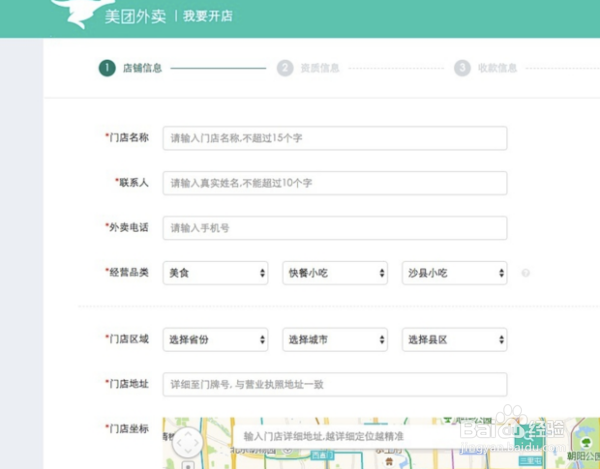Click the help question mark icon
This screenshot has width=600, height=469.
tap(525, 273)
